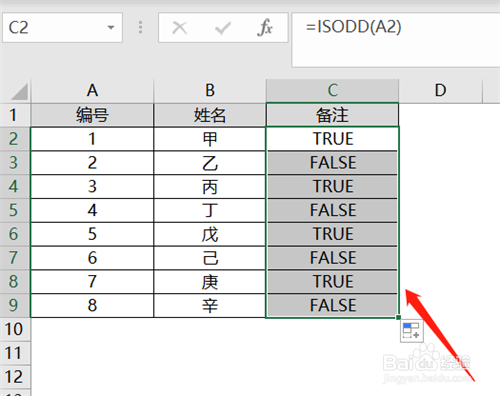The width and height of the screenshot is (500, 396).
Task: Select column C header
Action: click(x=332, y=91)
